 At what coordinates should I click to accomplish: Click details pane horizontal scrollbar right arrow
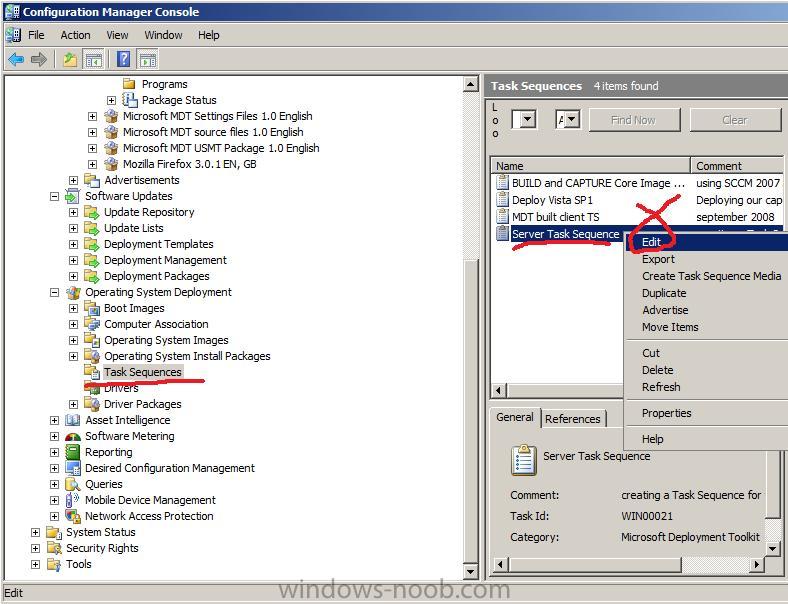point(756,565)
